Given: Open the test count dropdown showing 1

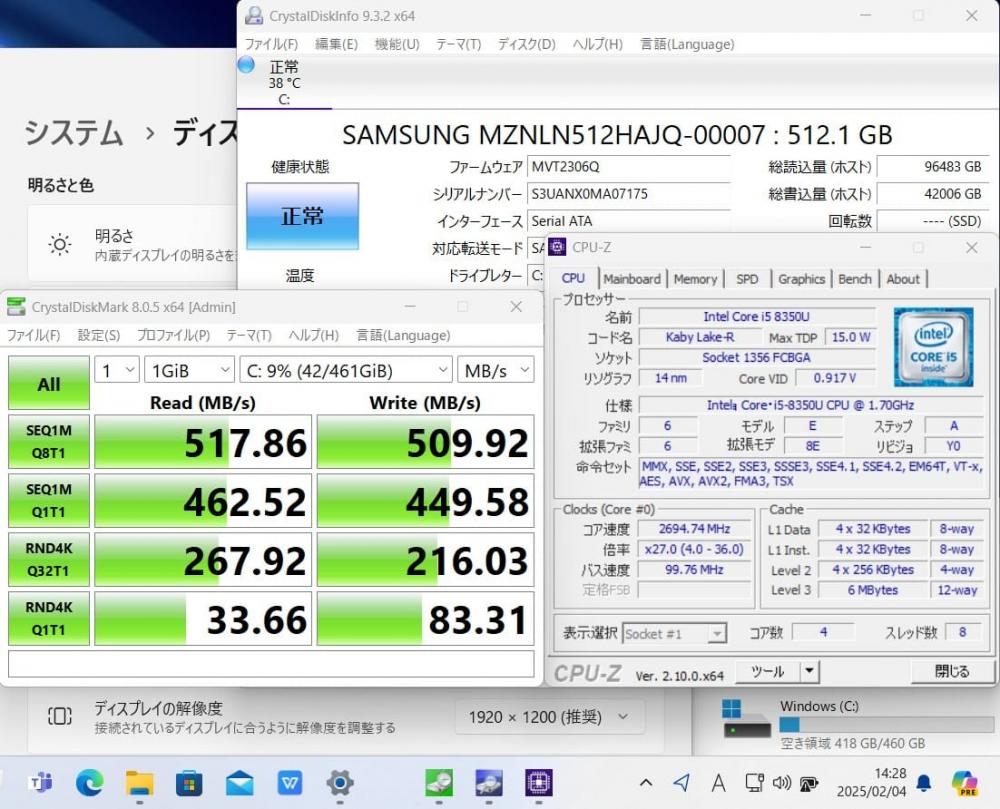Looking at the screenshot, I should pyautogui.click(x=117, y=370).
